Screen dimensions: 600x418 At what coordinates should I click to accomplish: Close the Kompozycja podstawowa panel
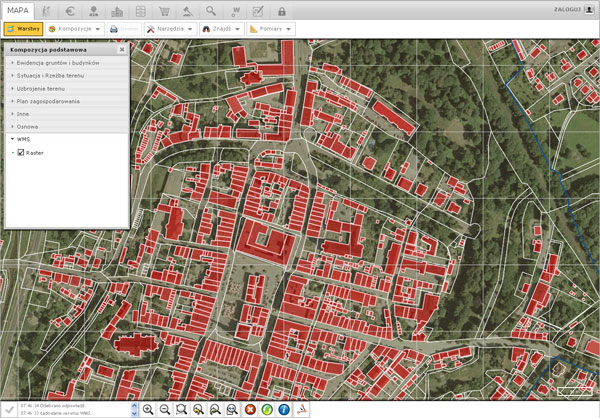(x=122, y=49)
